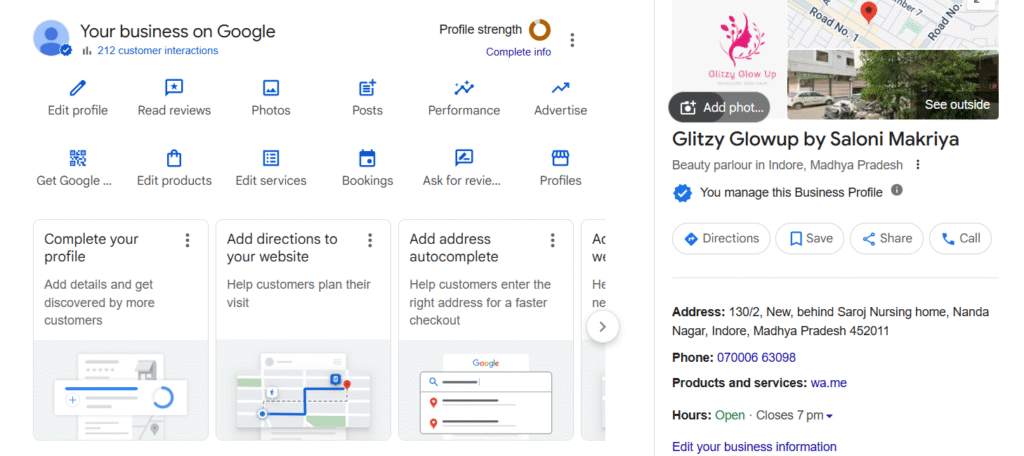Open the wa.me products and services link
This screenshot has height=456, width=1024.
829,383
